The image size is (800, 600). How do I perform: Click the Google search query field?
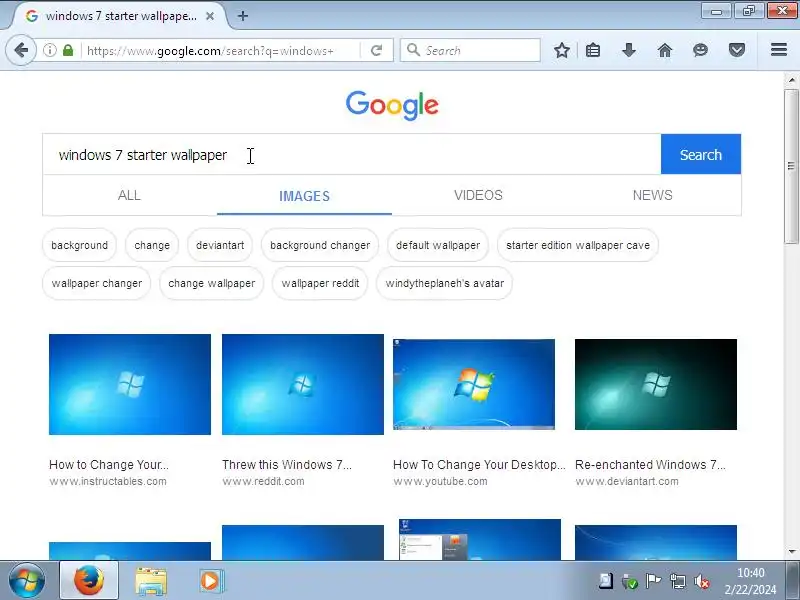(x=352, y=155)
